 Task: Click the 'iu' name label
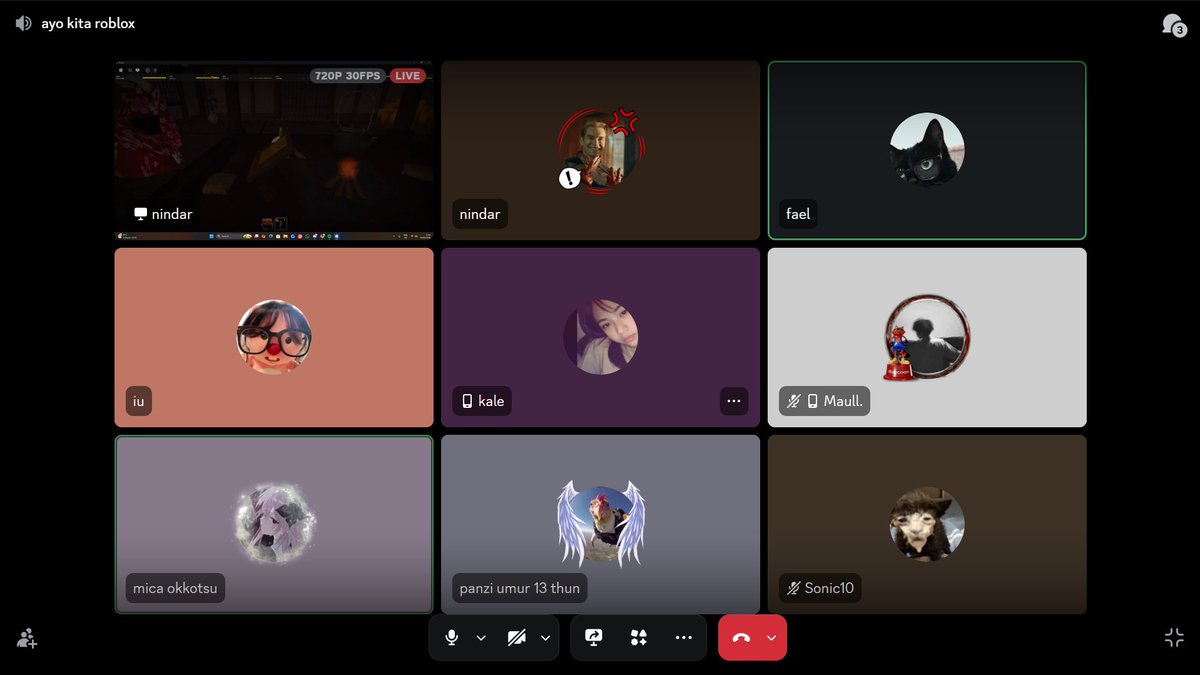click(139, 401)
